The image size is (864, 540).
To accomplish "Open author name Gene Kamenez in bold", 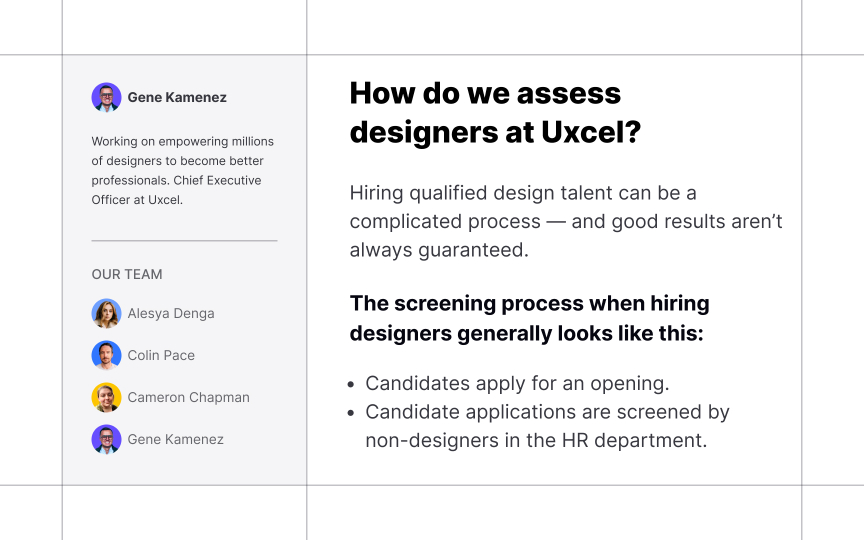I will tap(177, 98).
